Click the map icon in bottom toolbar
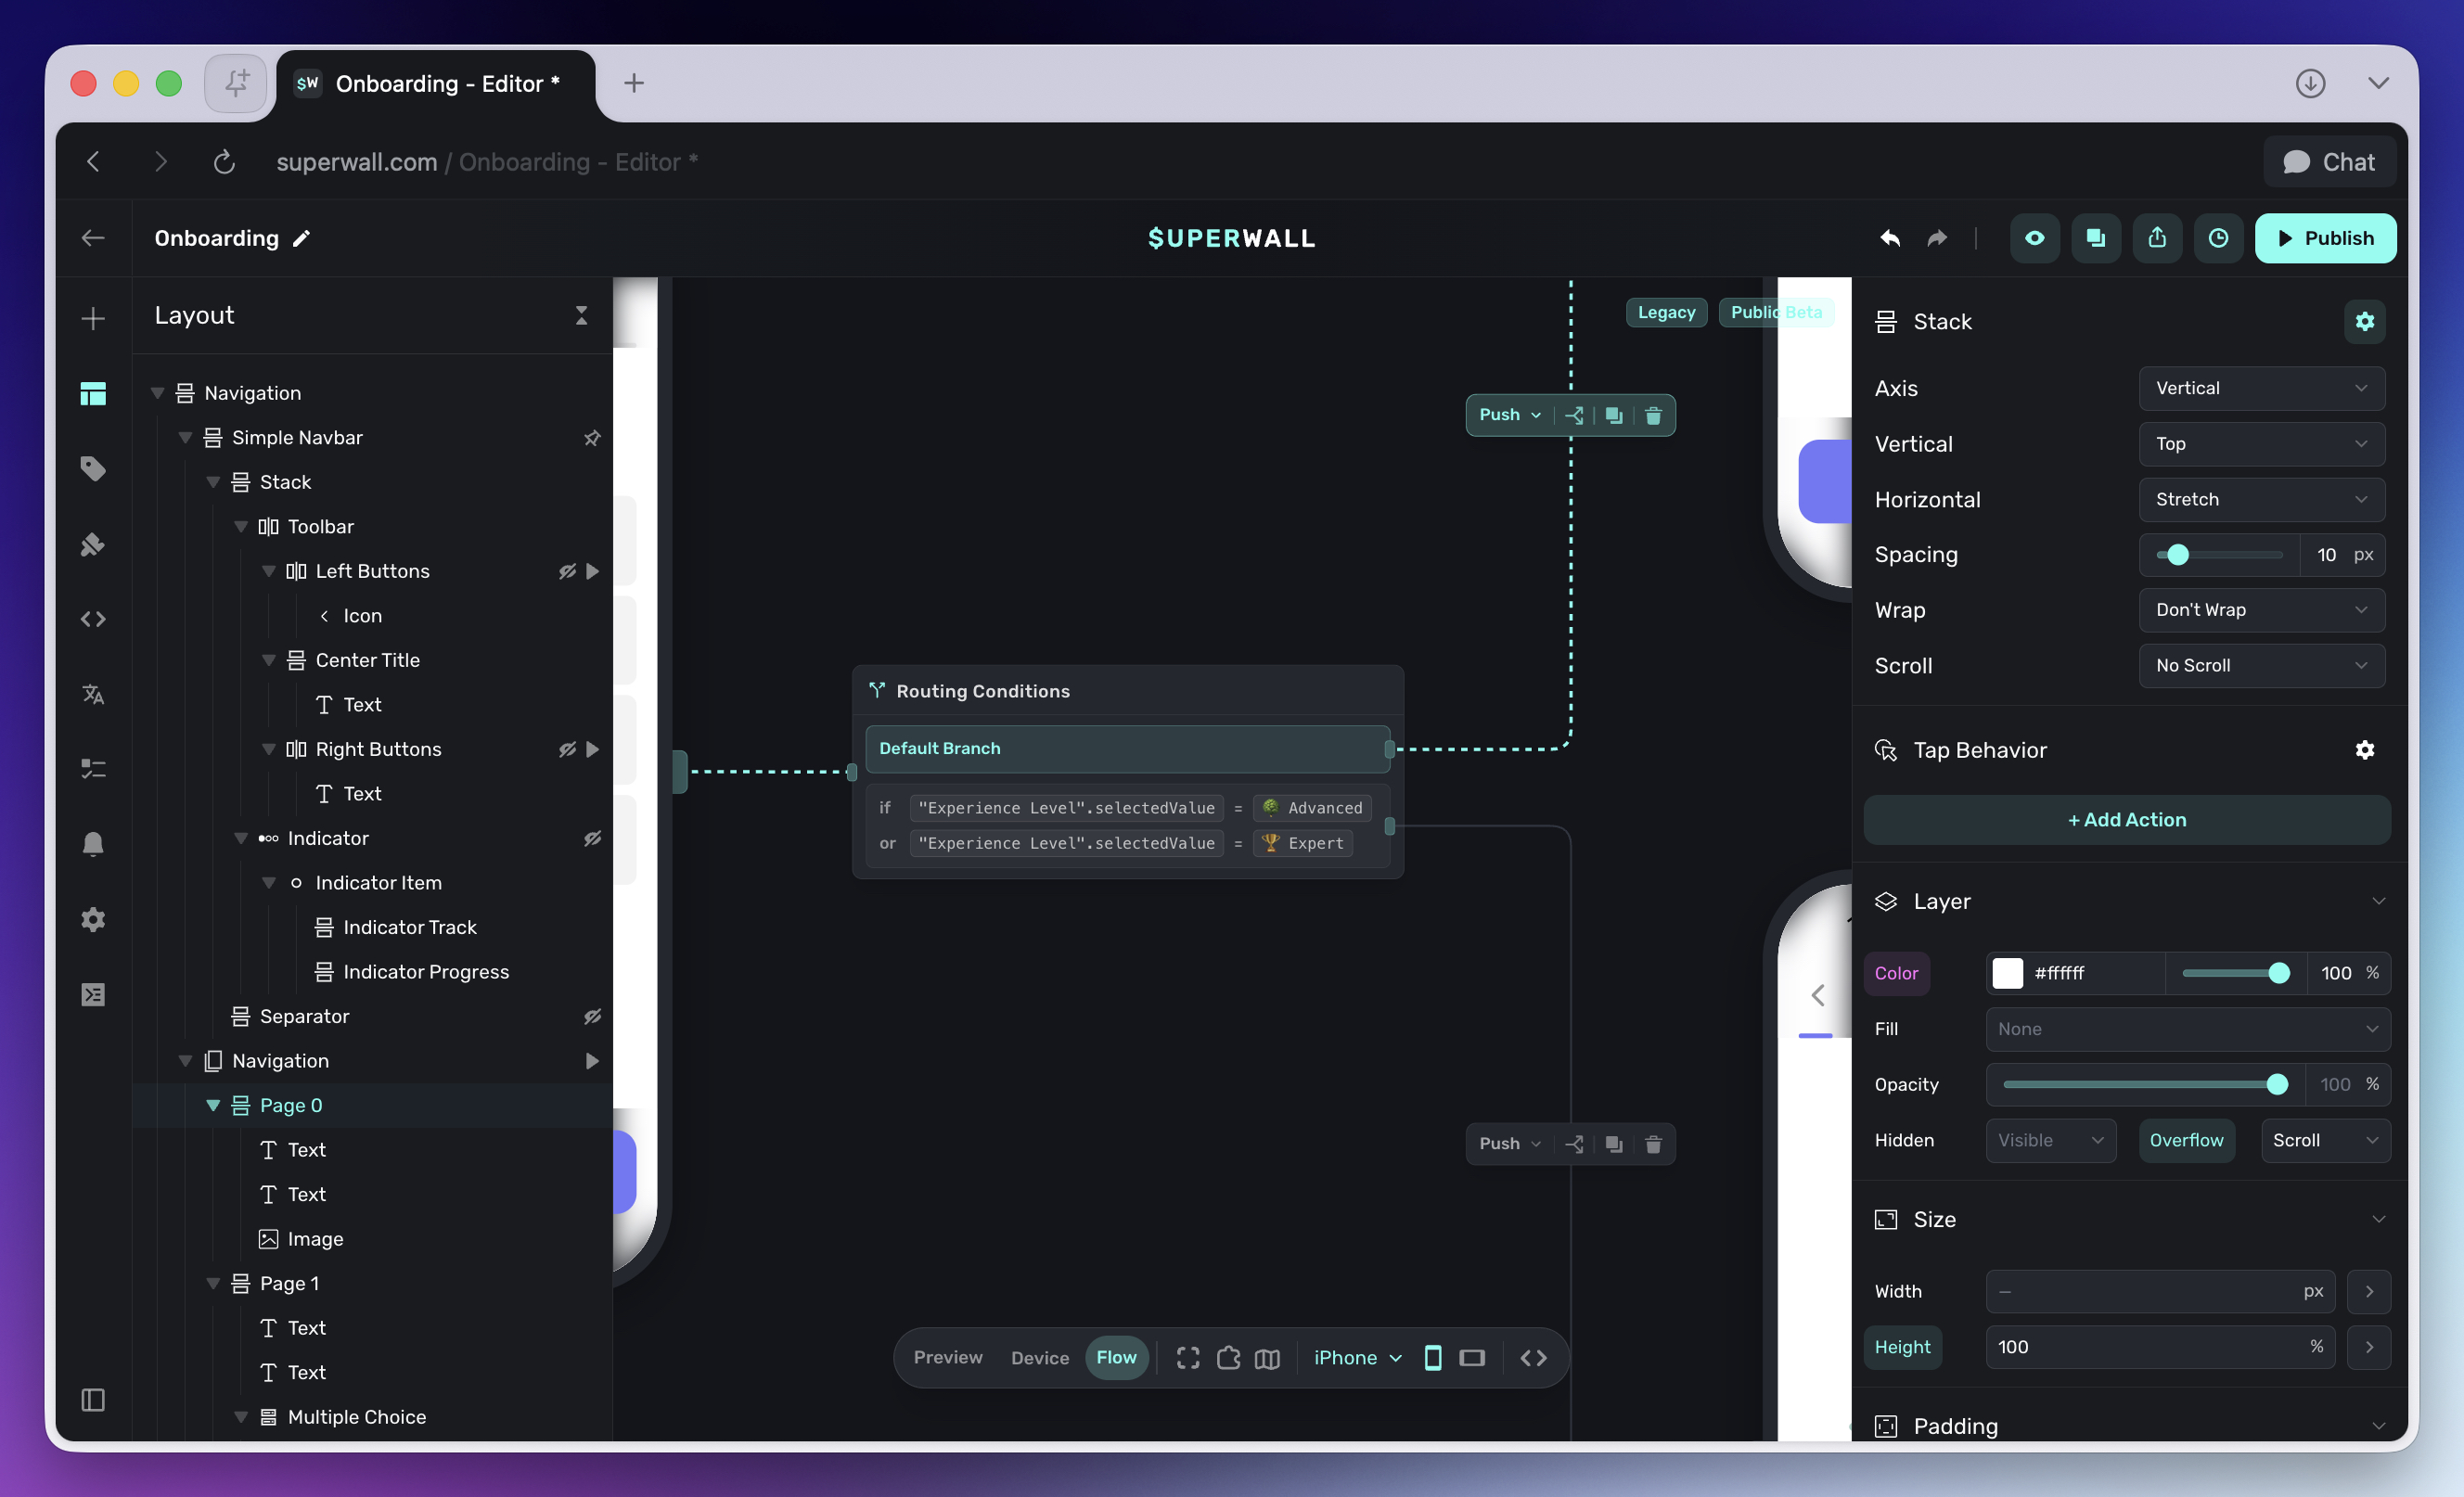The height and width of the screenshot is (1497, 2464). coord(1267,1357)
